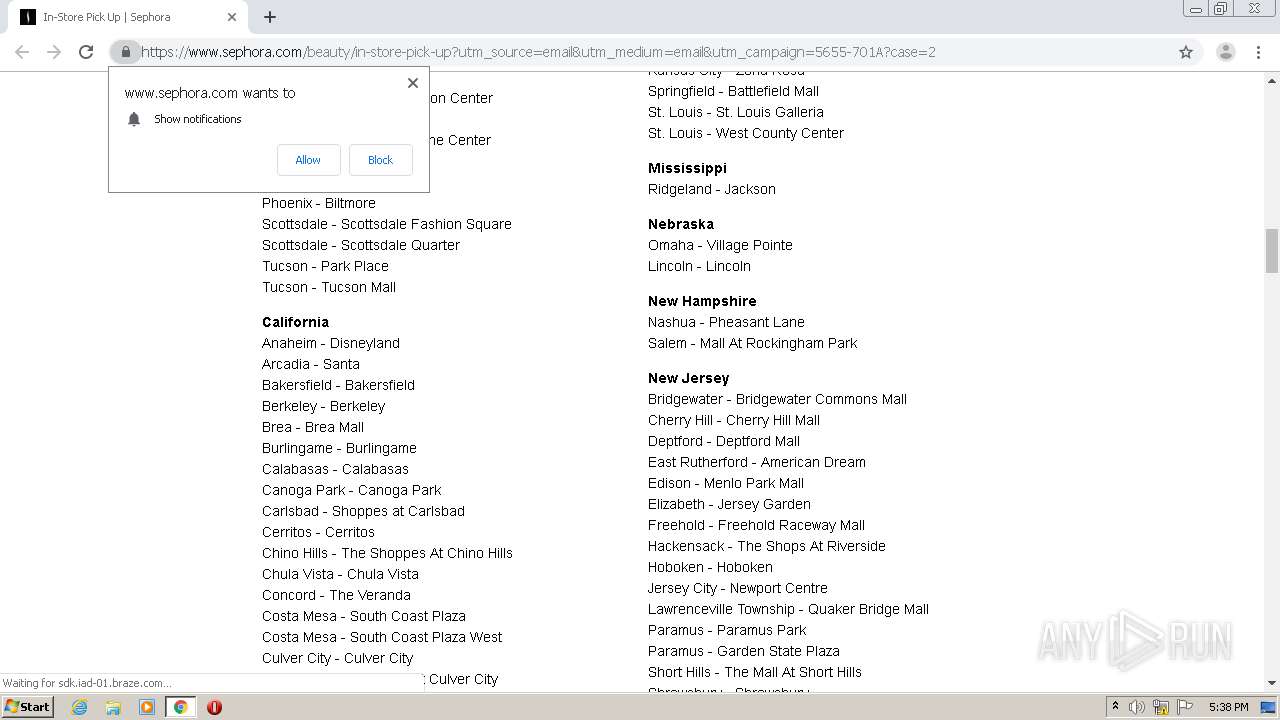The height and width of the screenshot is (720, 1280).
Task: Open a new browser tab
Action: [x=270, y=17]
